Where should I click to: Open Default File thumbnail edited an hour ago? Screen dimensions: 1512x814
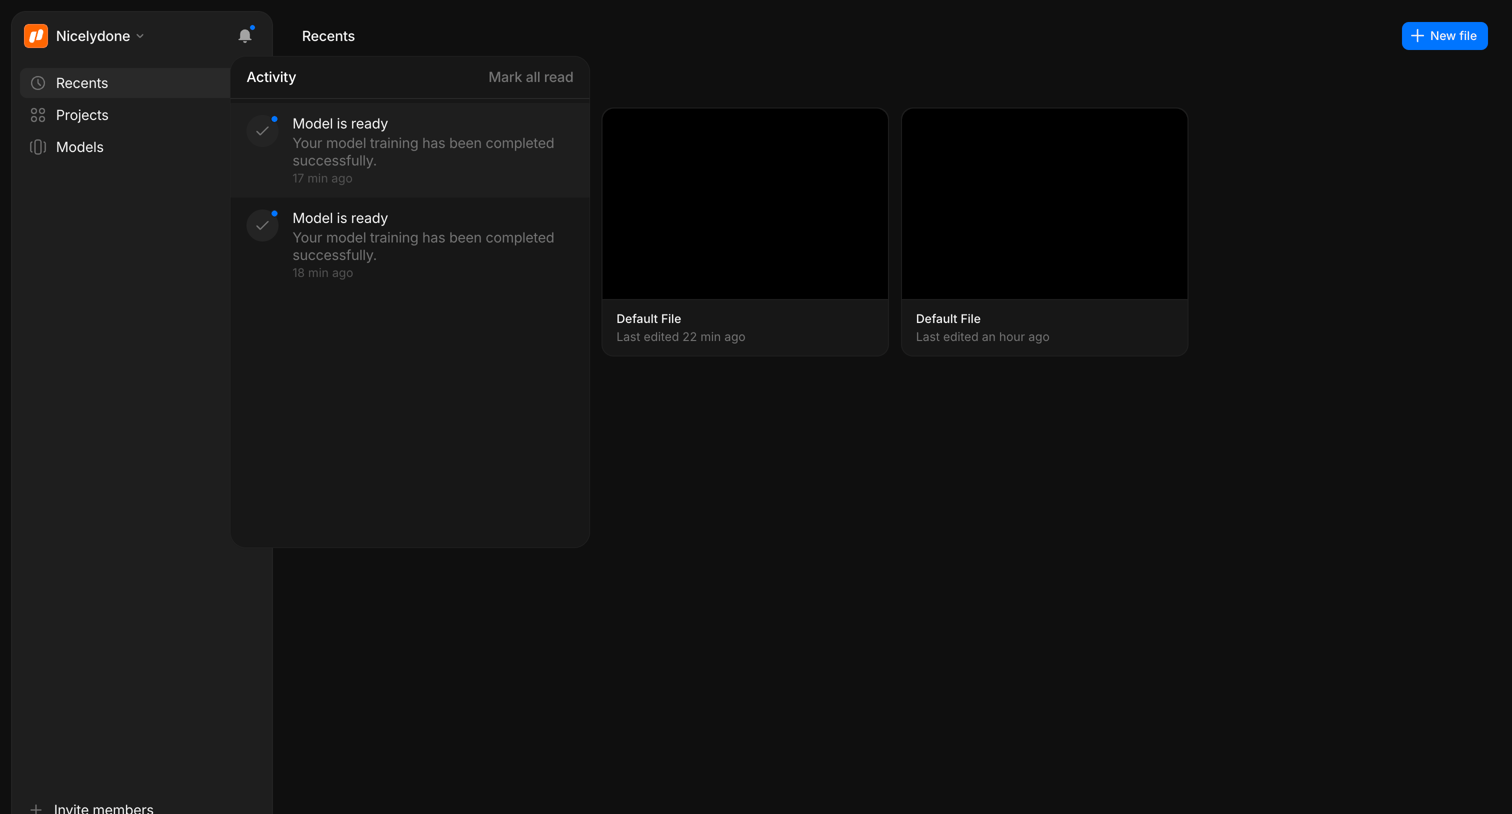pyautogui.click(x=1044, y=204)
